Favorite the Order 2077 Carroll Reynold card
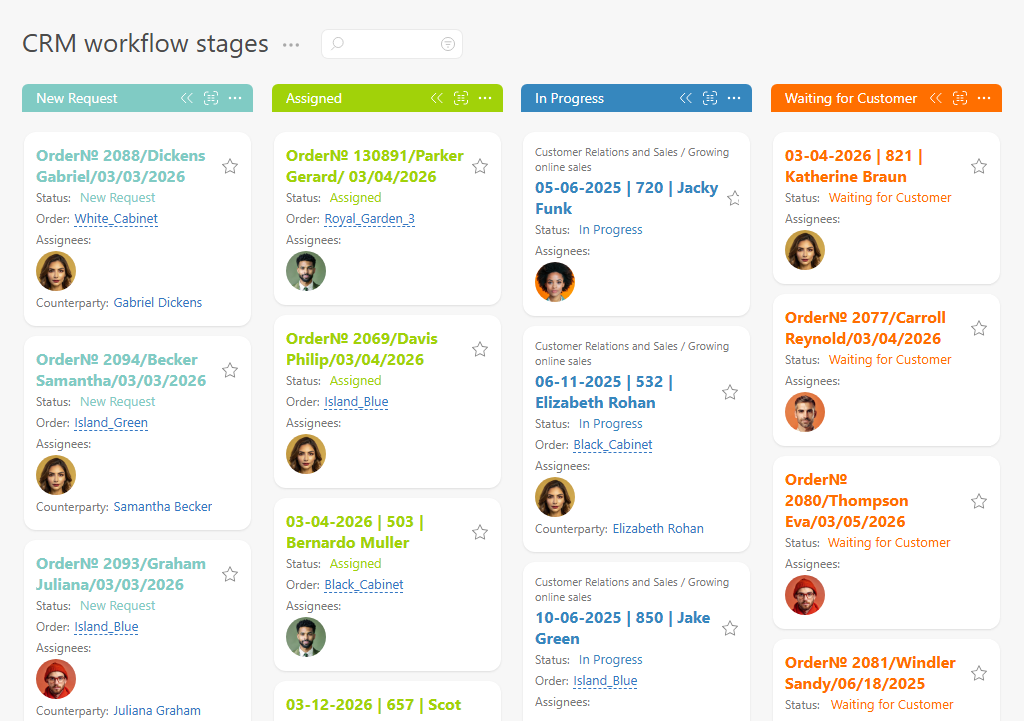 coord(979,328)
